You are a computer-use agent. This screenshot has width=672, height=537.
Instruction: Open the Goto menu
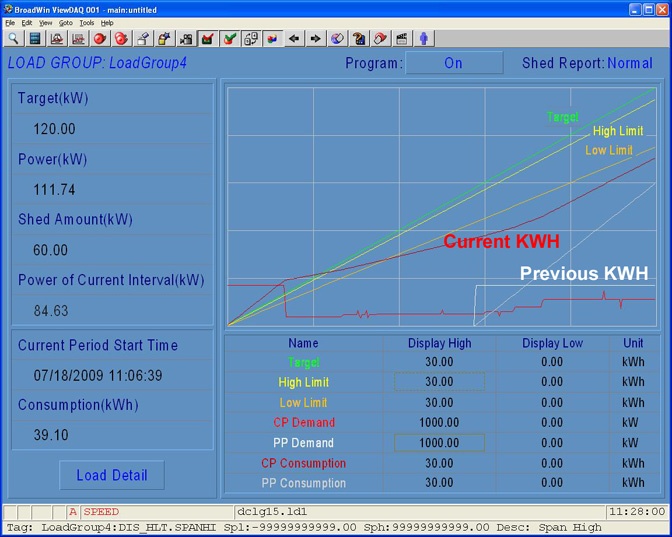tap(65, 22)
